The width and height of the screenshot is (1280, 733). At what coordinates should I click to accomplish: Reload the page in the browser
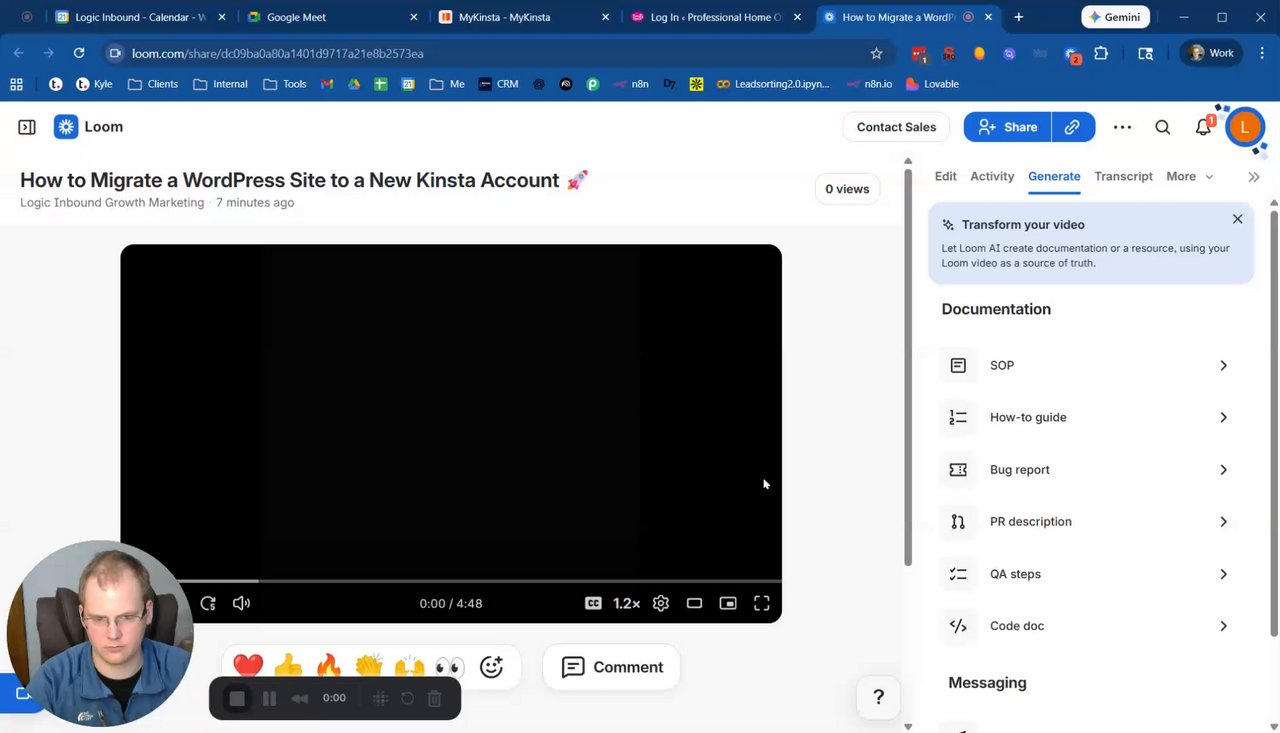79,53
